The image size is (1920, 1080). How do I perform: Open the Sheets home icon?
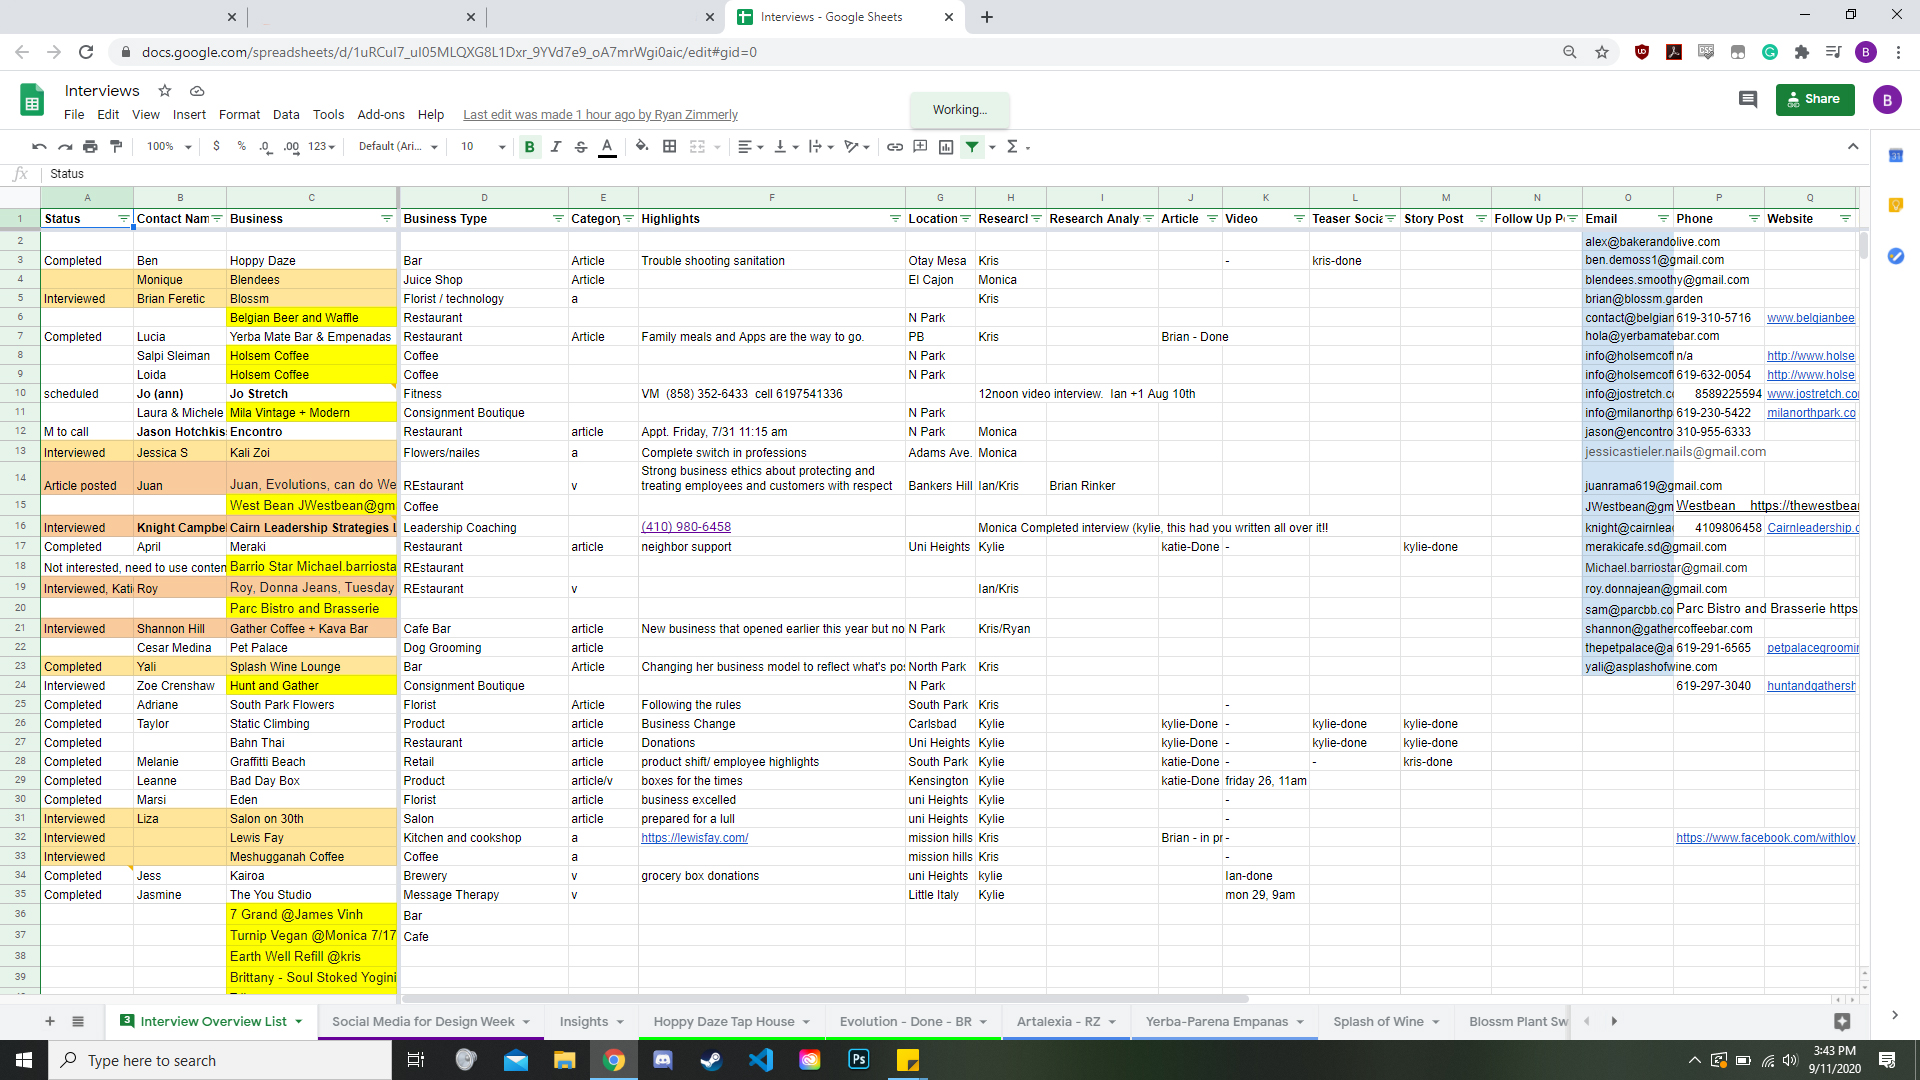point(32,100)
